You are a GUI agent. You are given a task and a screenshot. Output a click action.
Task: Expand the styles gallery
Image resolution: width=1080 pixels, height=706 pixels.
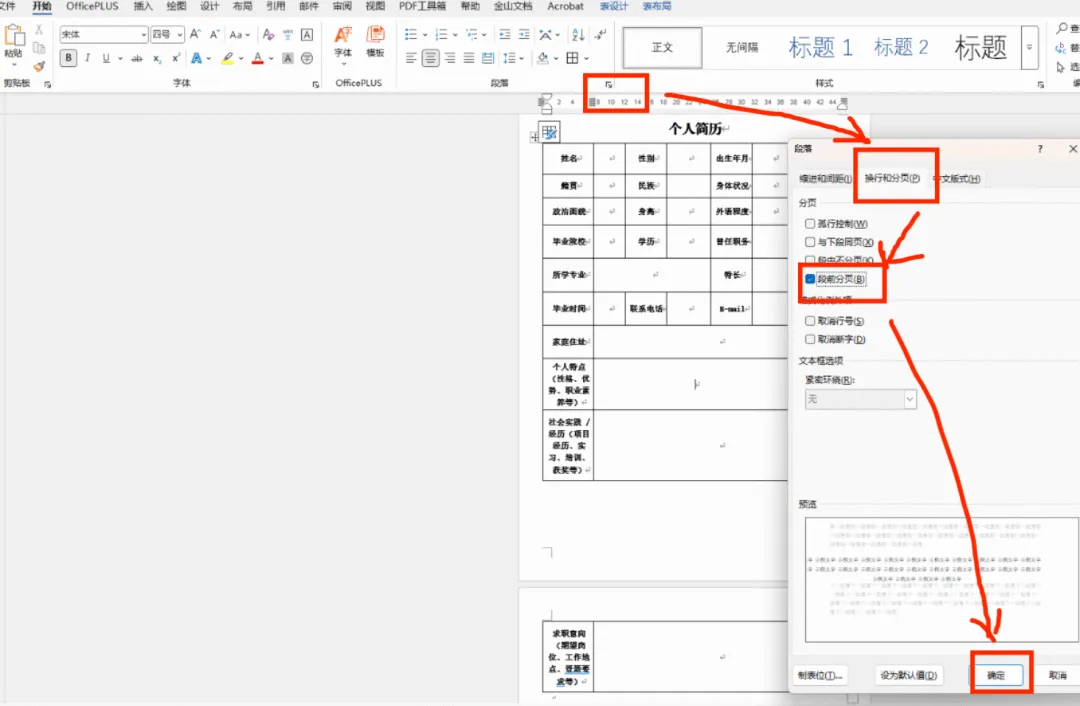[x=1030, y=48]
